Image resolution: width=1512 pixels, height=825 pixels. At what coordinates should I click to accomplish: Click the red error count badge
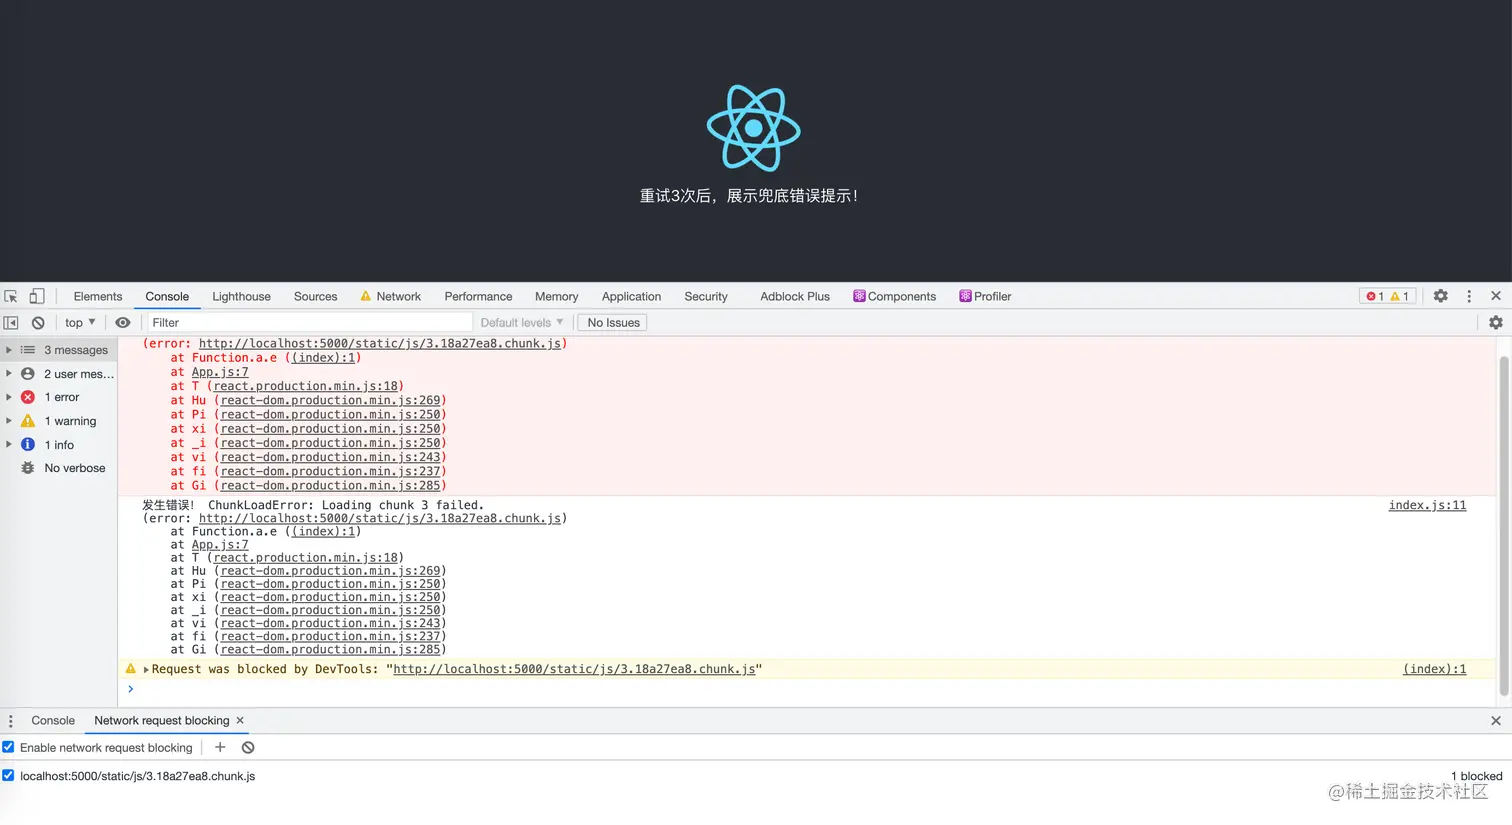click(1375, 296)
